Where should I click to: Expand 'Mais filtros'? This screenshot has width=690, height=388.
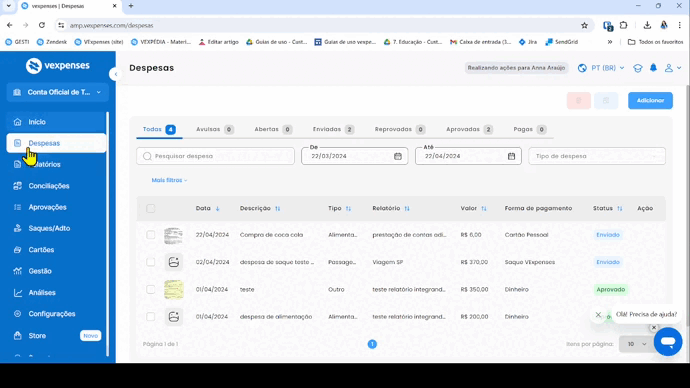tap(169, 180)
